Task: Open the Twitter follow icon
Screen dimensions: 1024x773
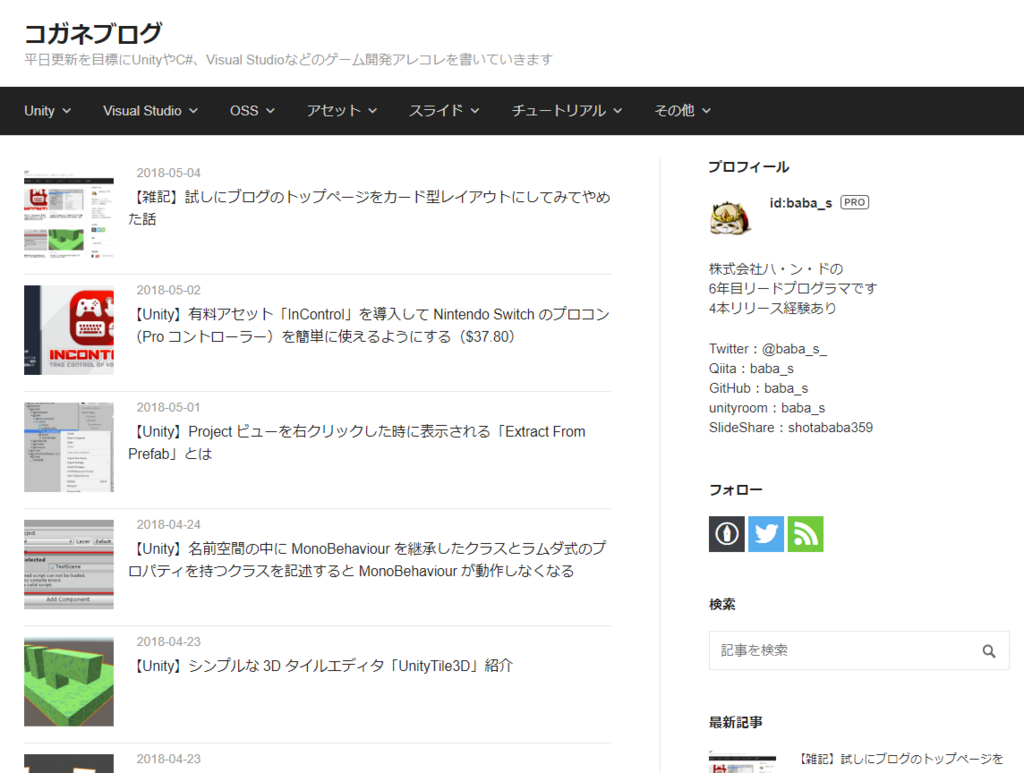Action: point(765,534)
